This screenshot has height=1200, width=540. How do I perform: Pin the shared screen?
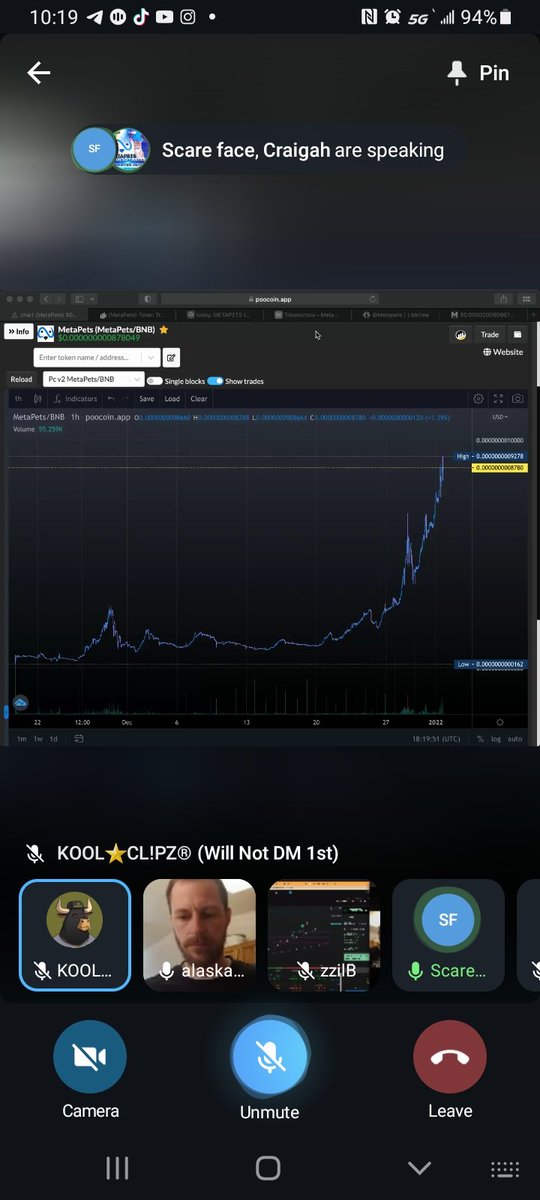(x=479, y=73)
